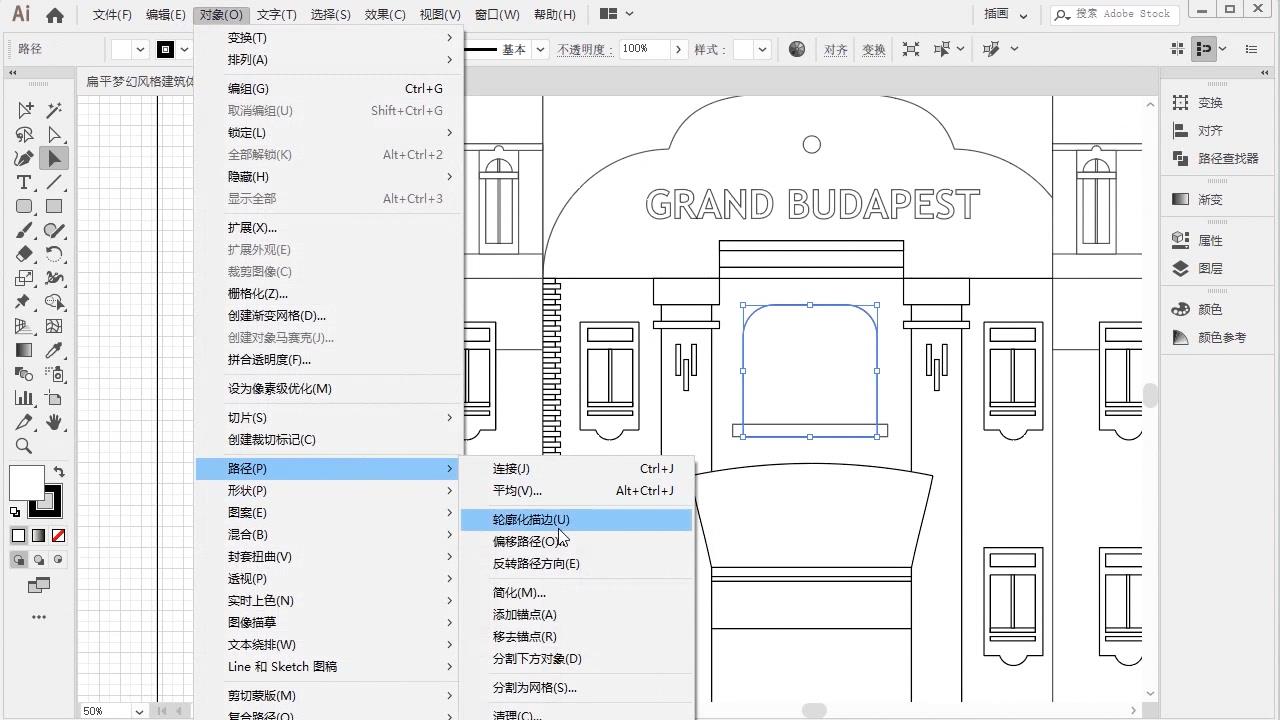Select the Paintbrush tool

pos(24,230)
